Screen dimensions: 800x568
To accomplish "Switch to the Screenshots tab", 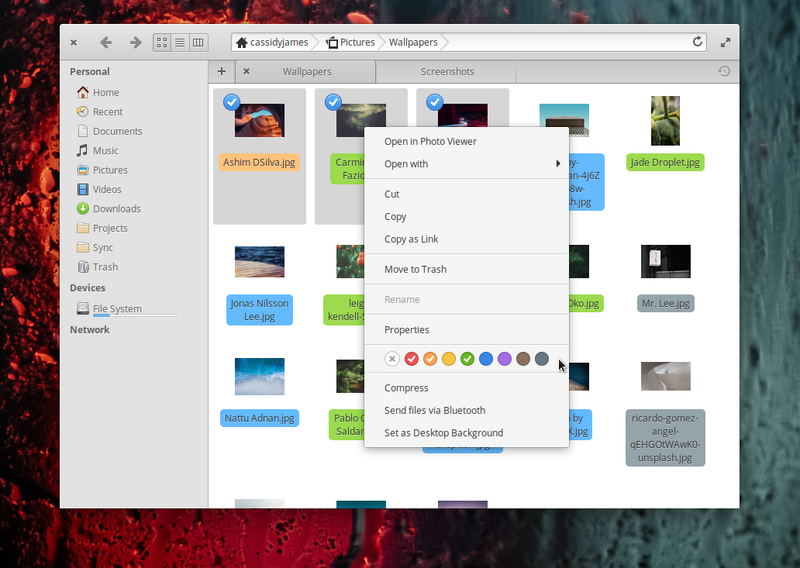I will (x=446, y=71).
